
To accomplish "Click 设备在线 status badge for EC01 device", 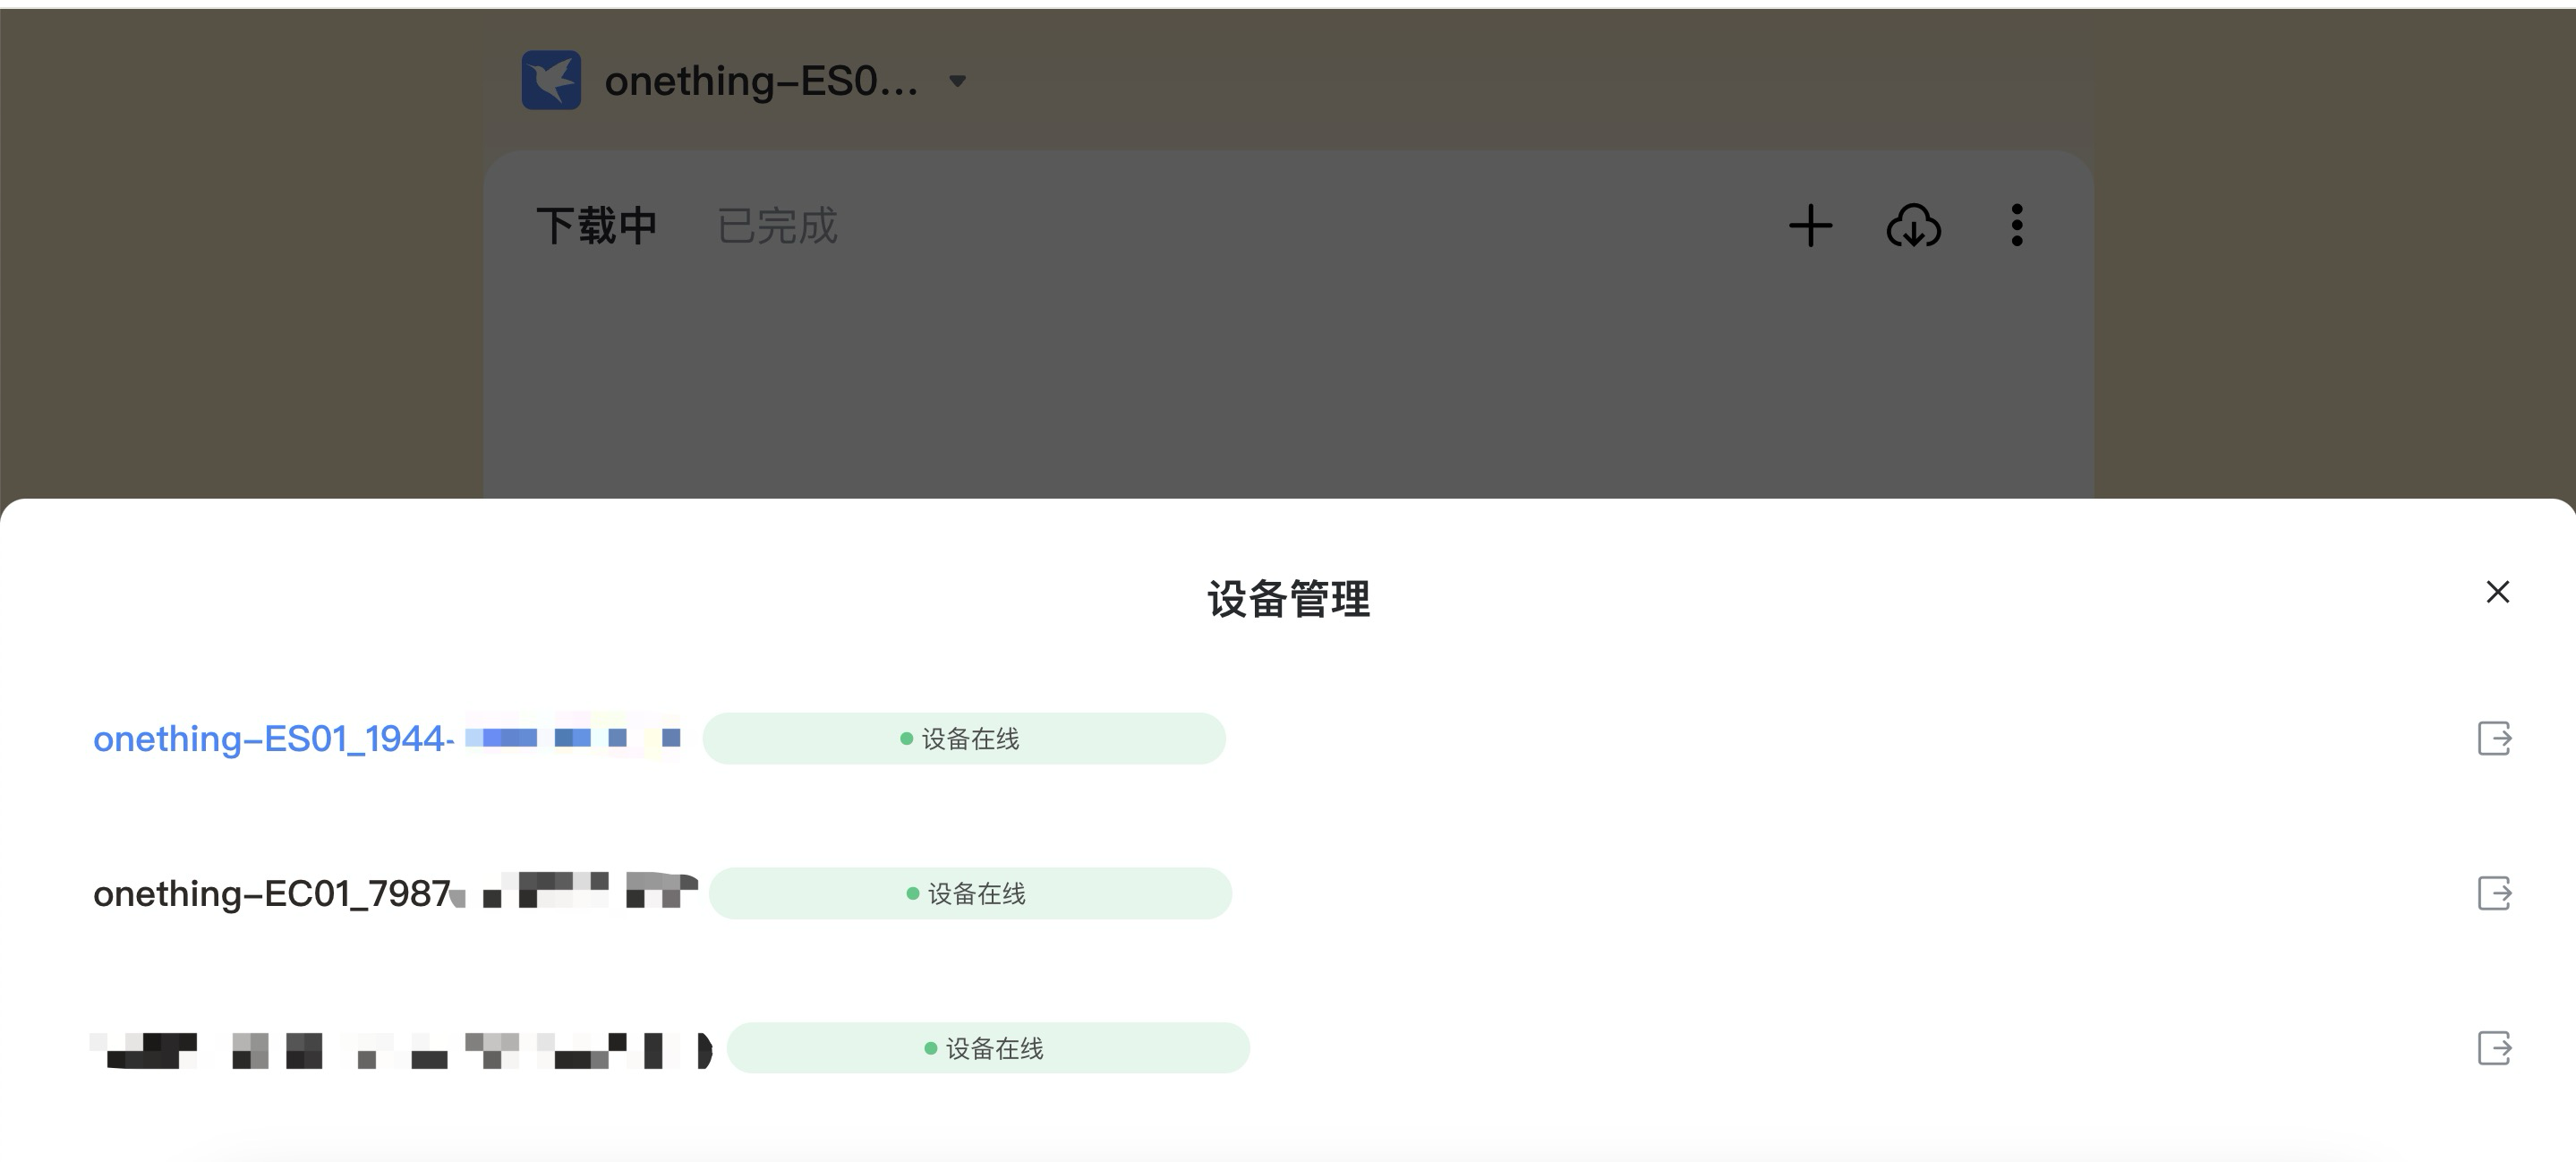I will (x=970, y=893).
